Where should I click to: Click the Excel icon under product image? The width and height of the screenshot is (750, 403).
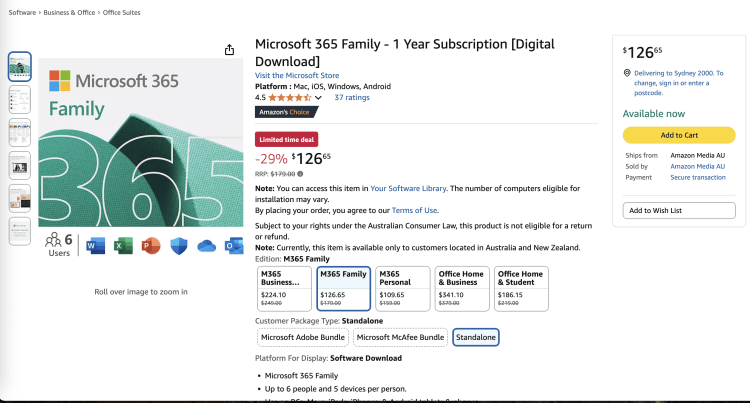click(x=123, y=246)
